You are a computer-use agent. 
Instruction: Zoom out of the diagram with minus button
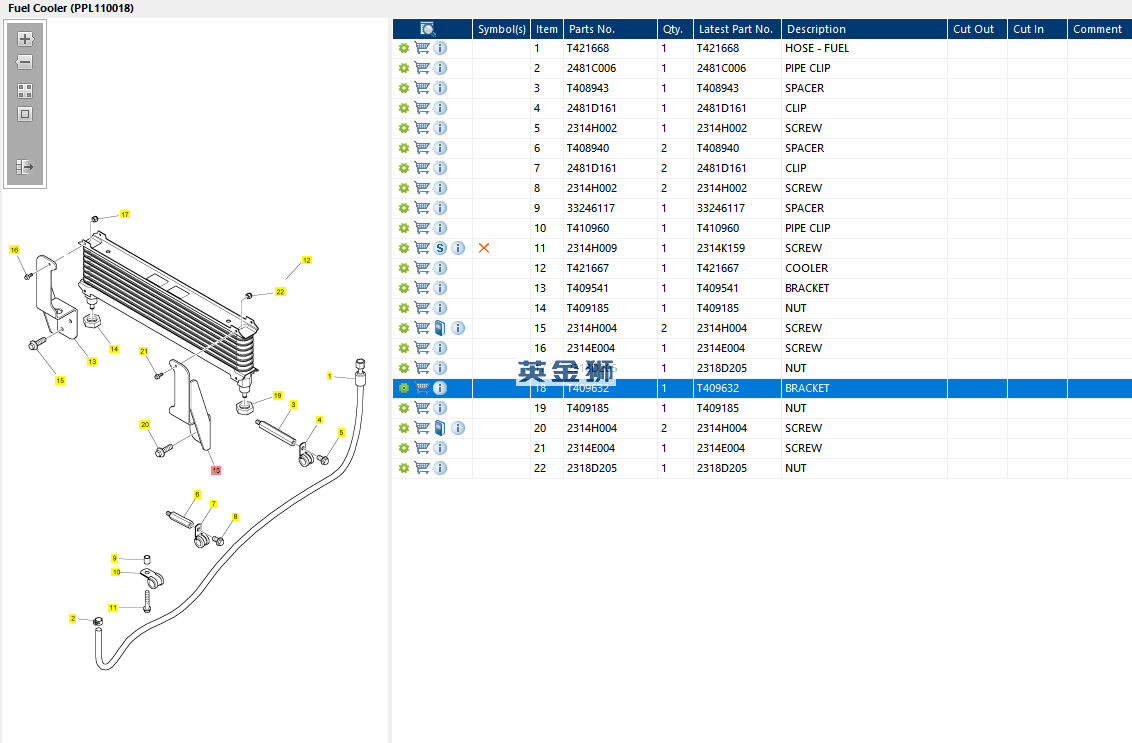(25, 62)
